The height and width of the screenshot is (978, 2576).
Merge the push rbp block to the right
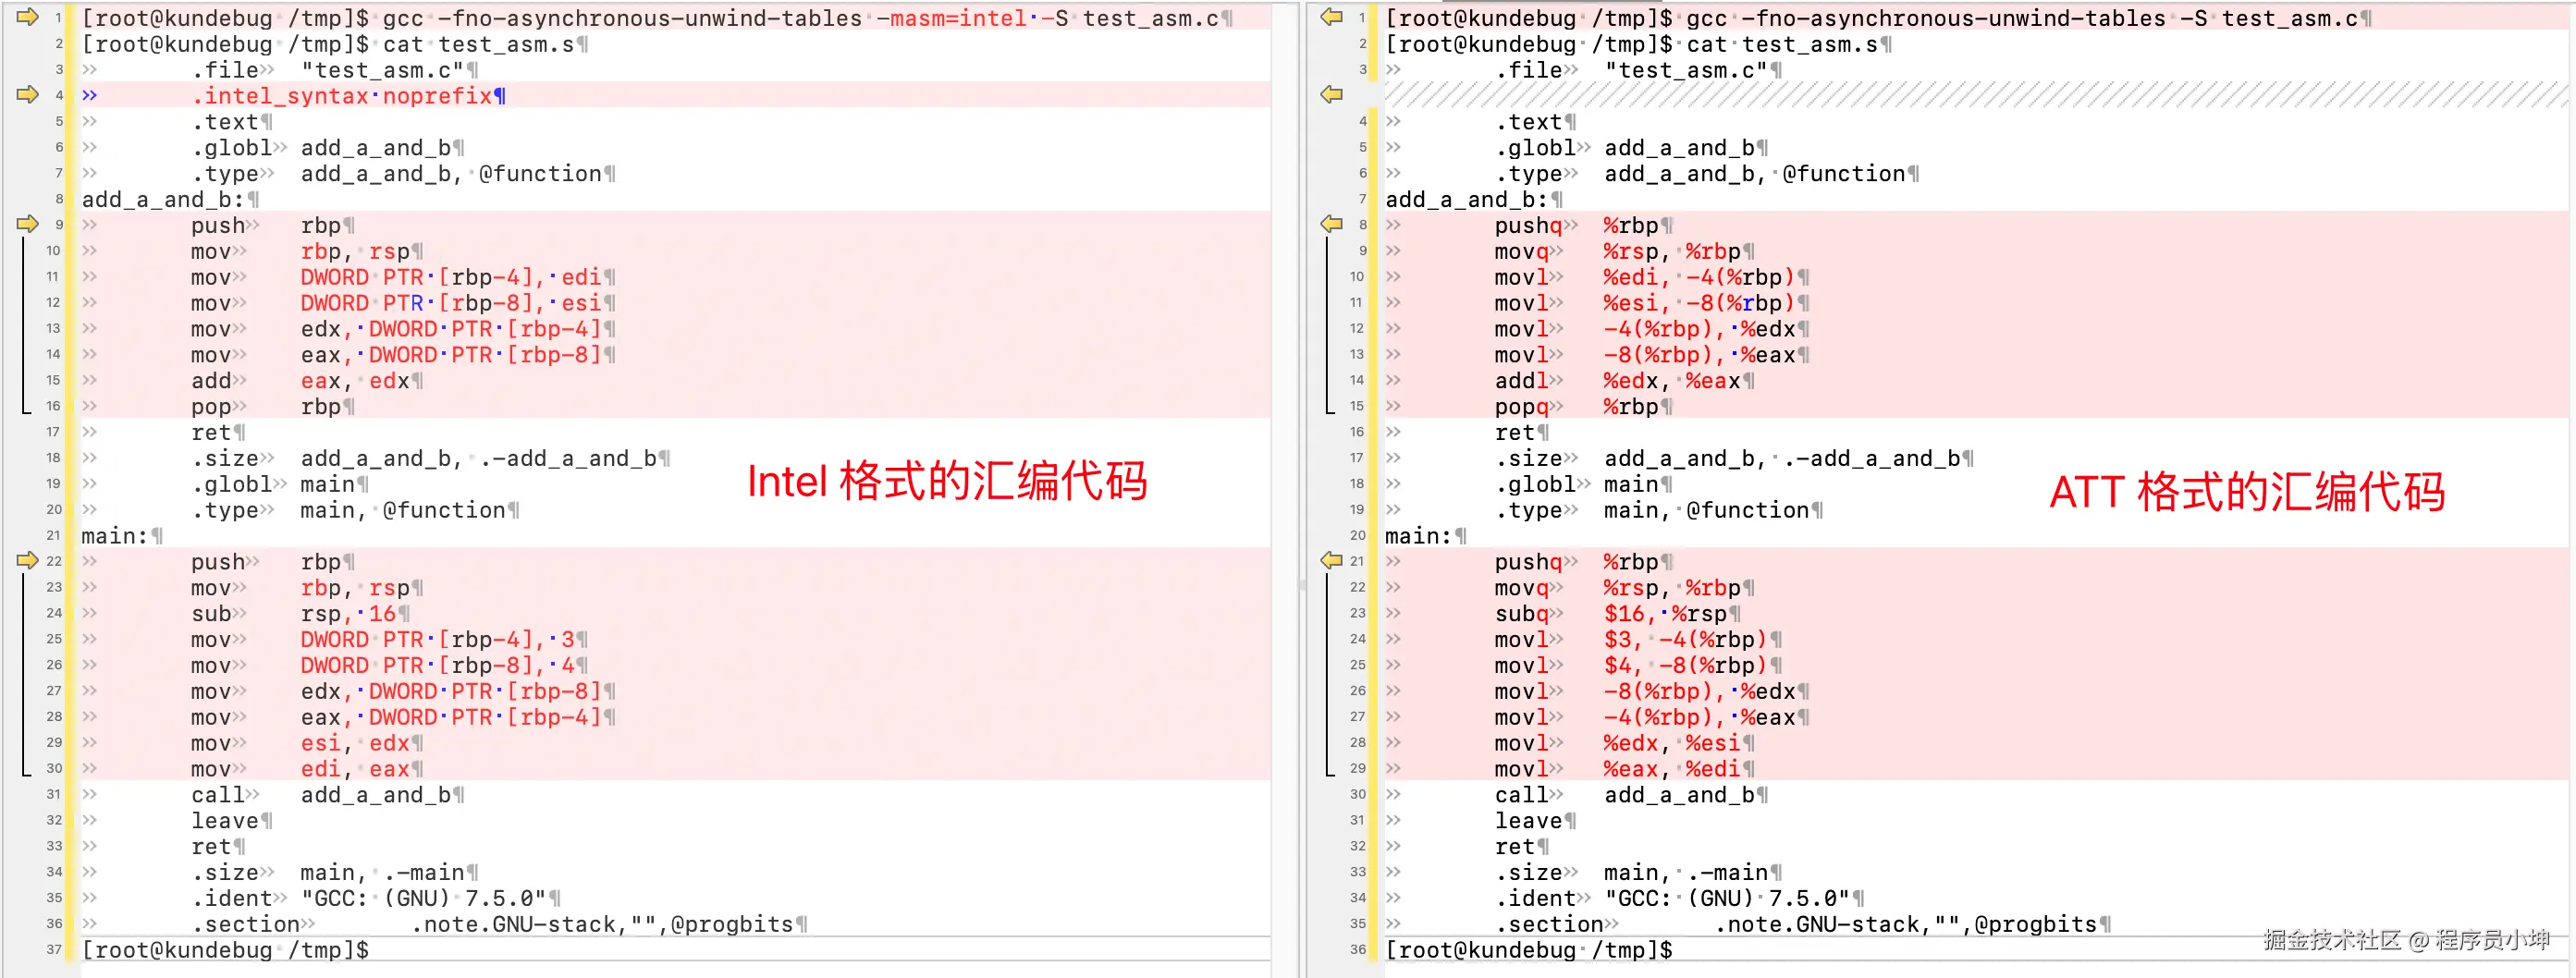pyautogui.click(x=27, y=225)
